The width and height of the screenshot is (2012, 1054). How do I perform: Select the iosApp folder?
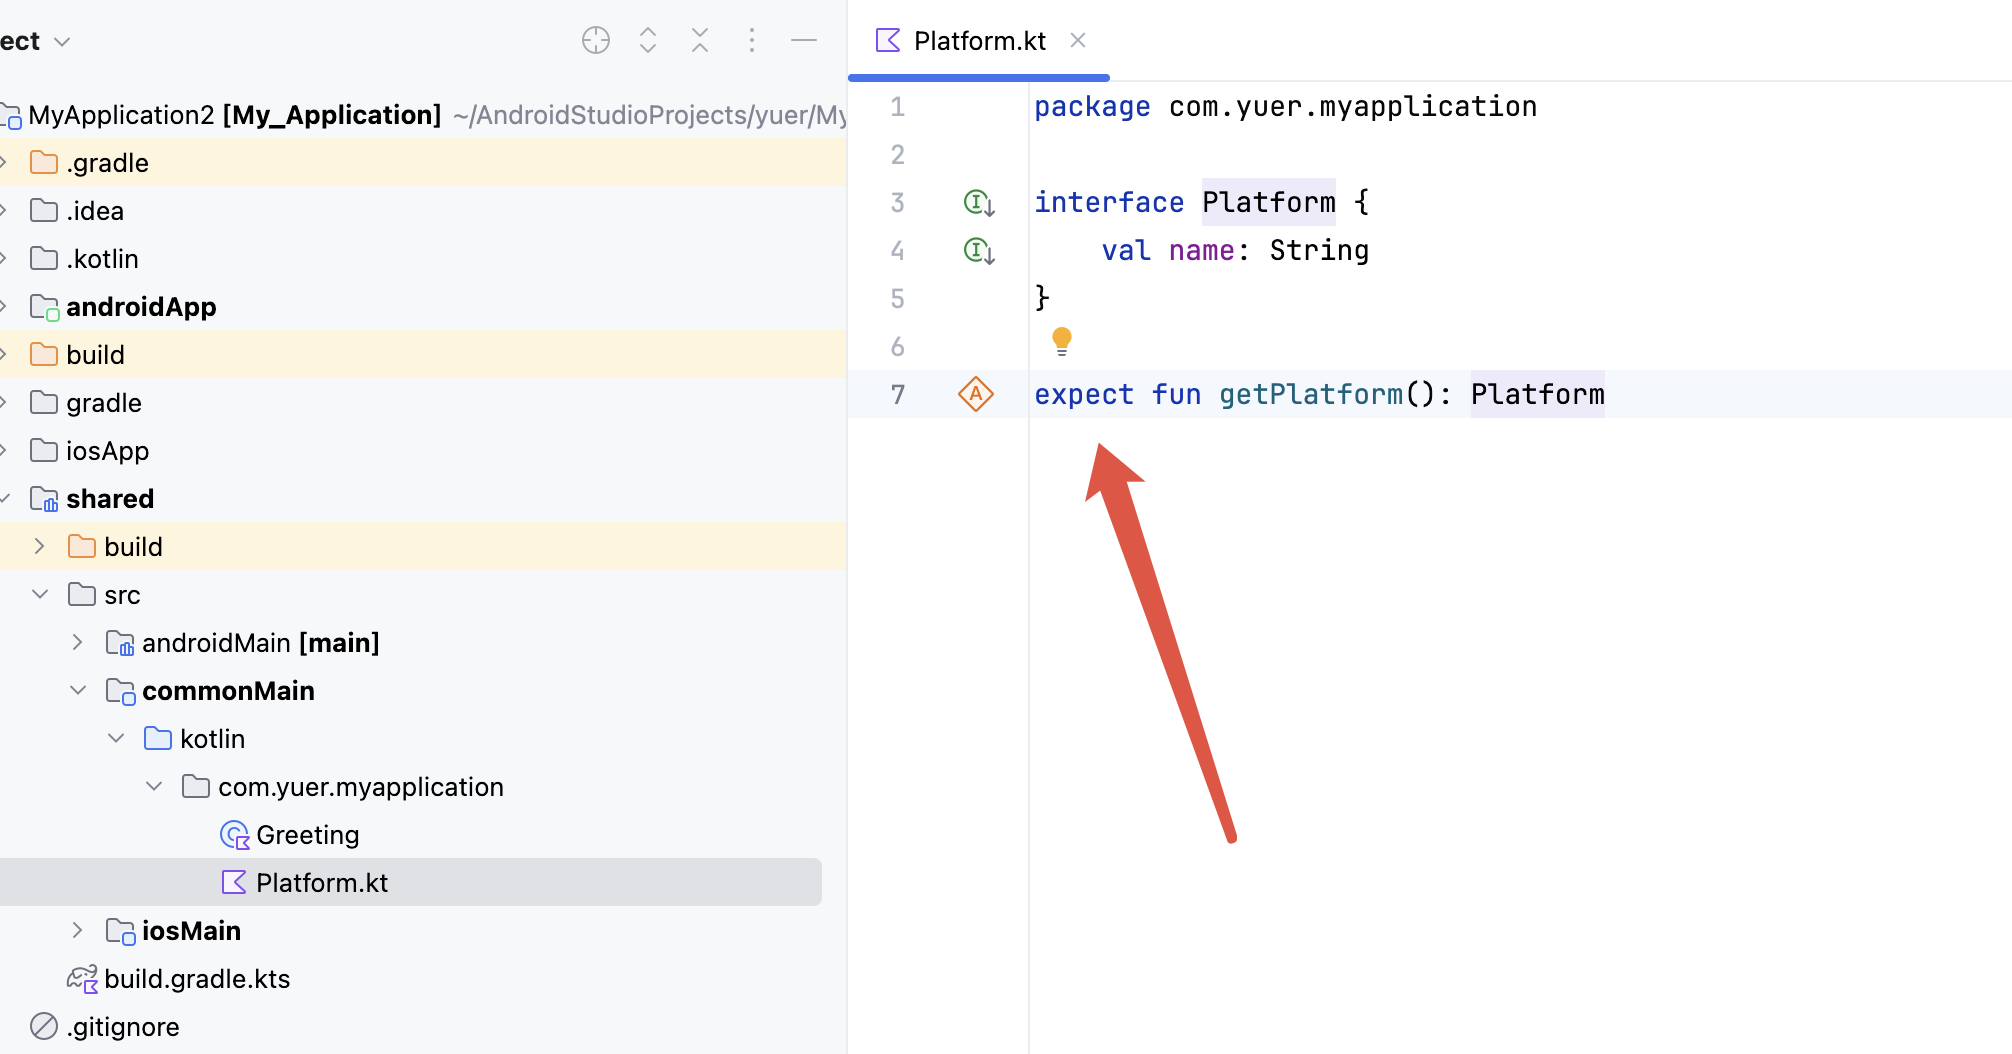(x=423, y=450)
